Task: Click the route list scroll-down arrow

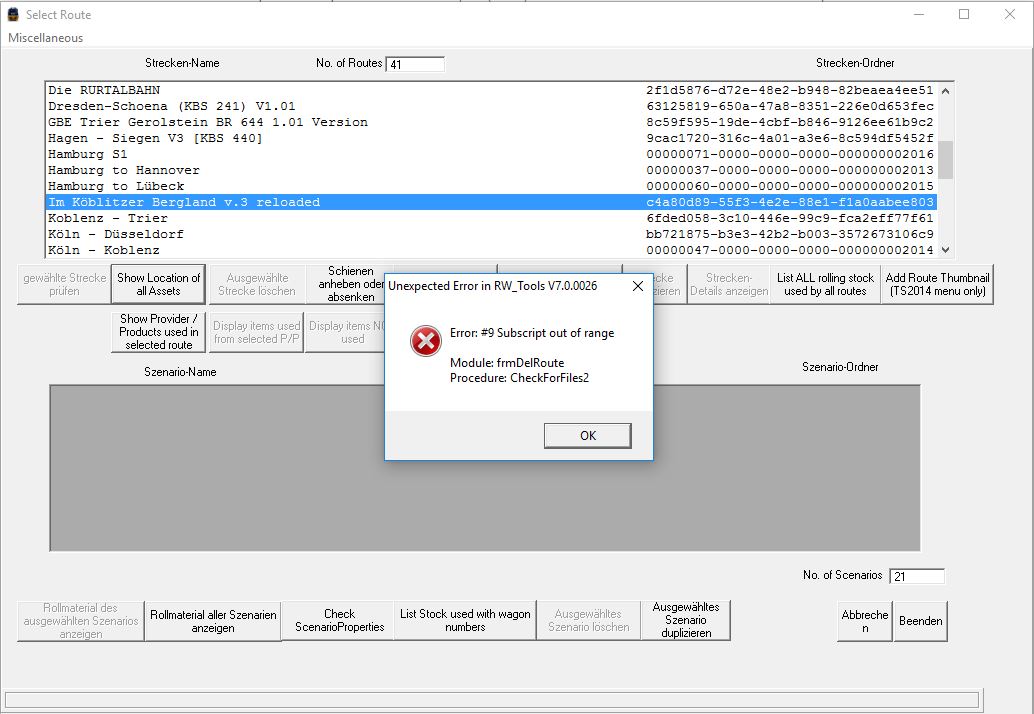Action: (946, 250)
